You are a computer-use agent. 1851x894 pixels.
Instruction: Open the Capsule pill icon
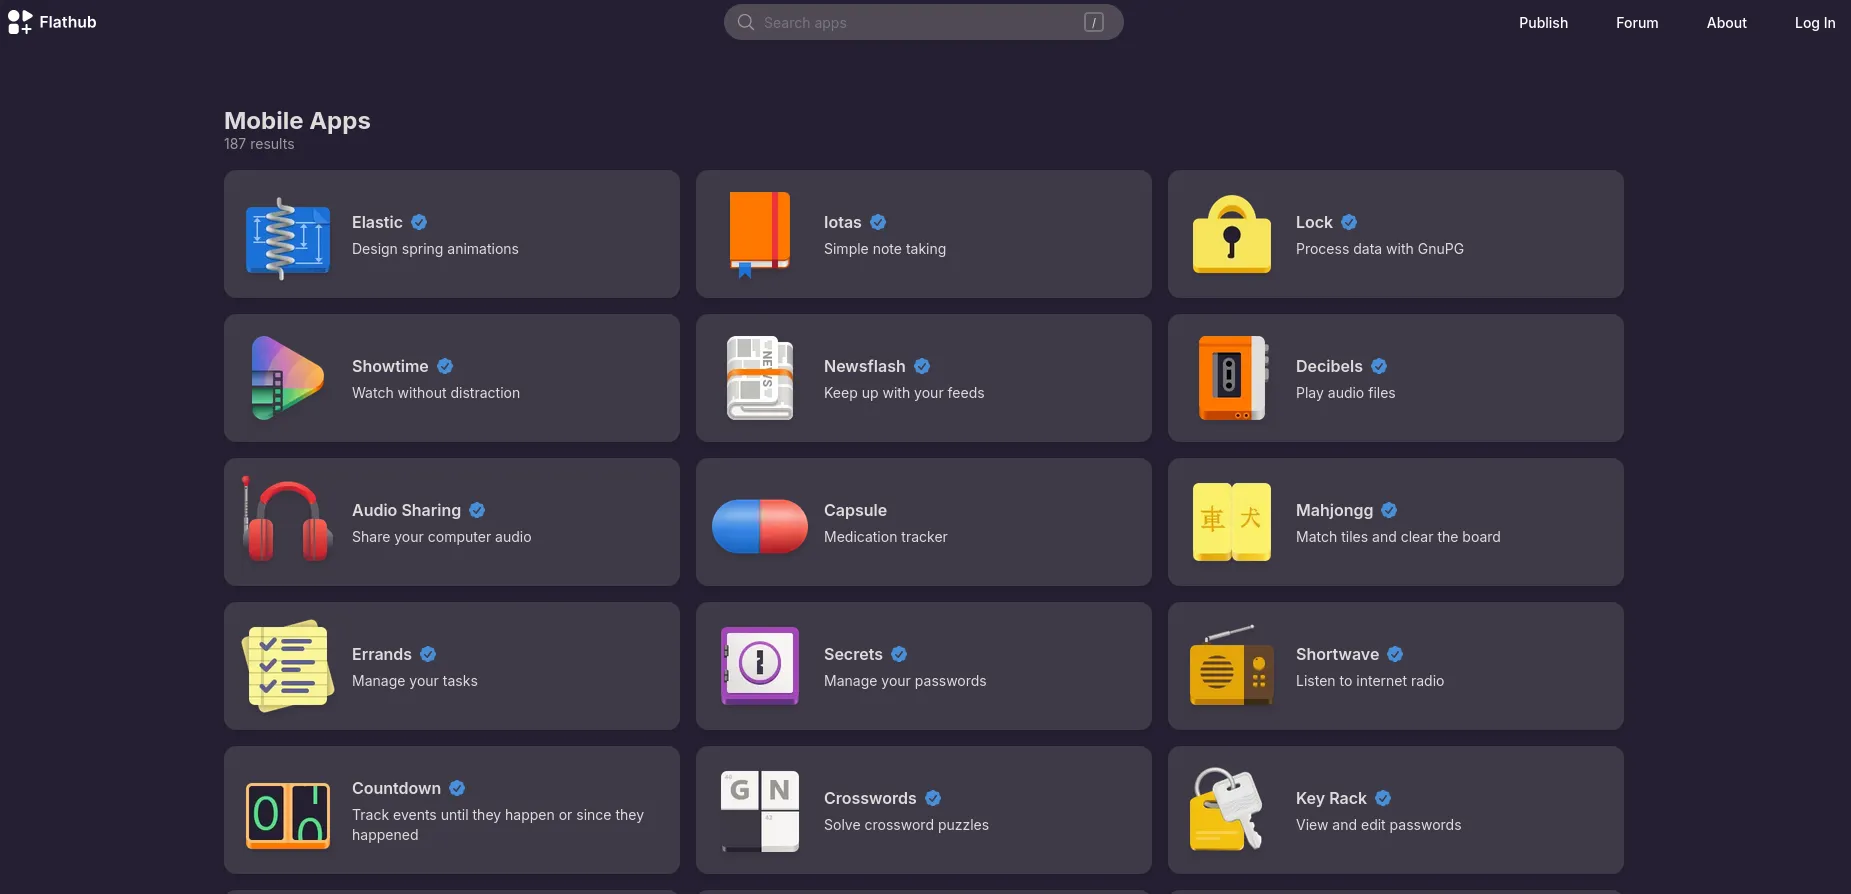(760, 526)
